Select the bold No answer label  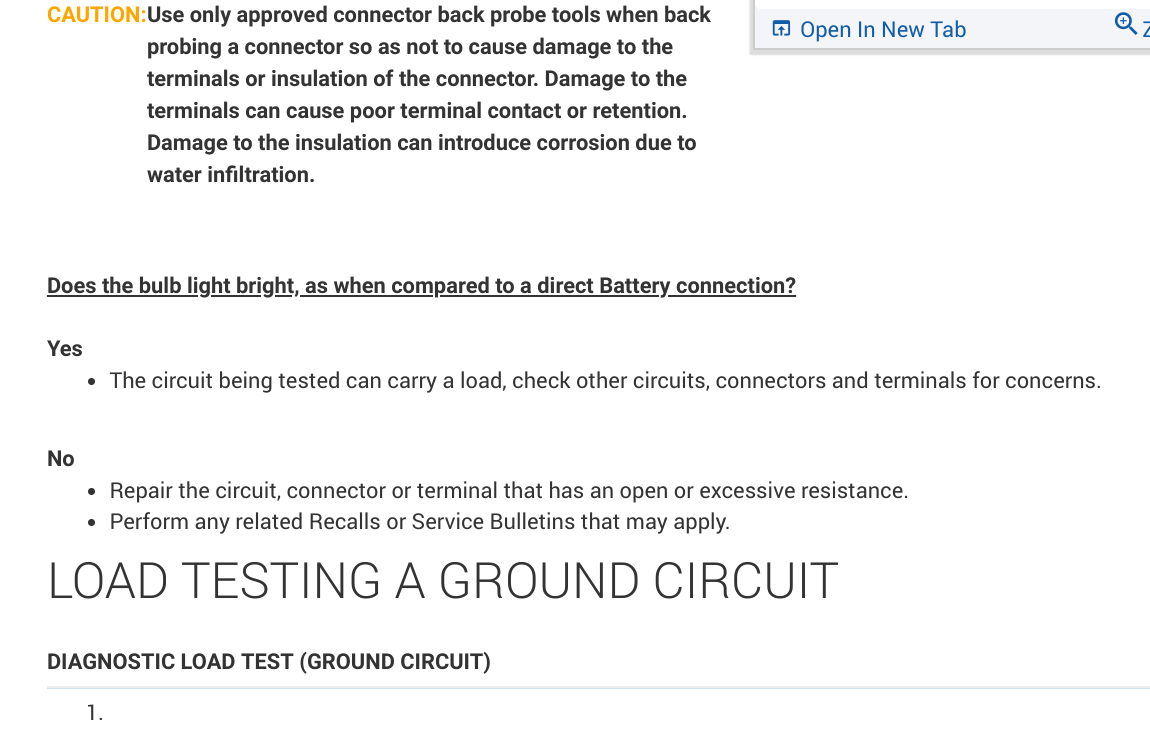click(61, 458)
